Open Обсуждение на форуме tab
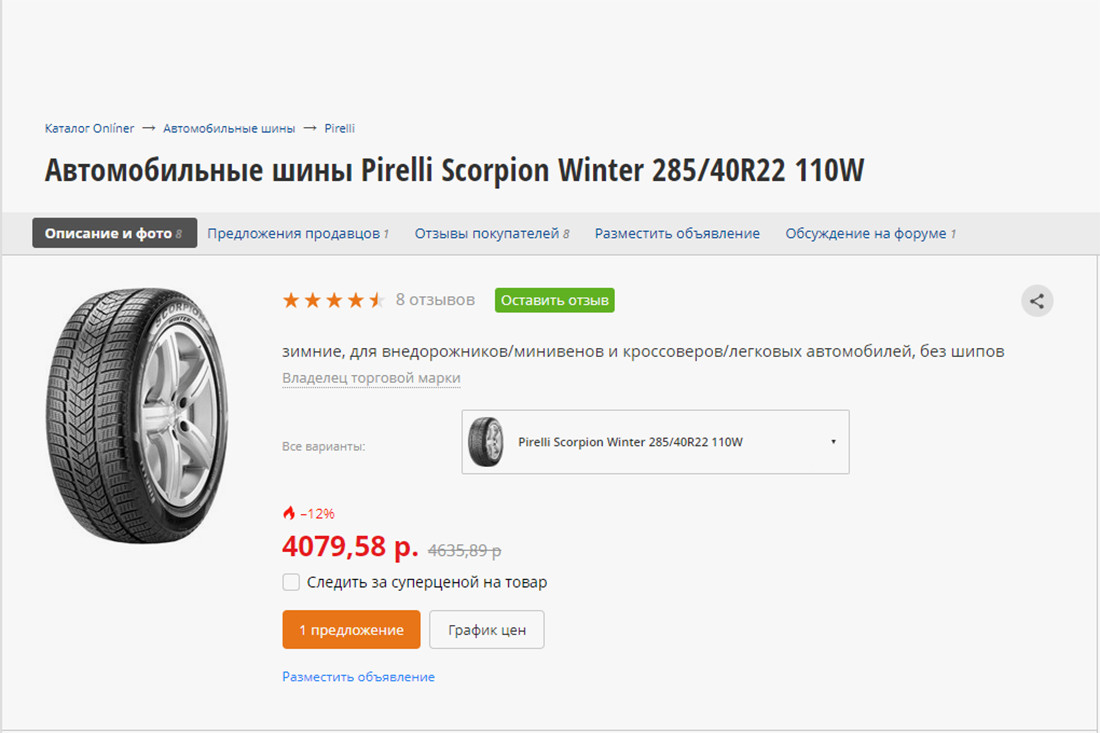 coord(870,234)
